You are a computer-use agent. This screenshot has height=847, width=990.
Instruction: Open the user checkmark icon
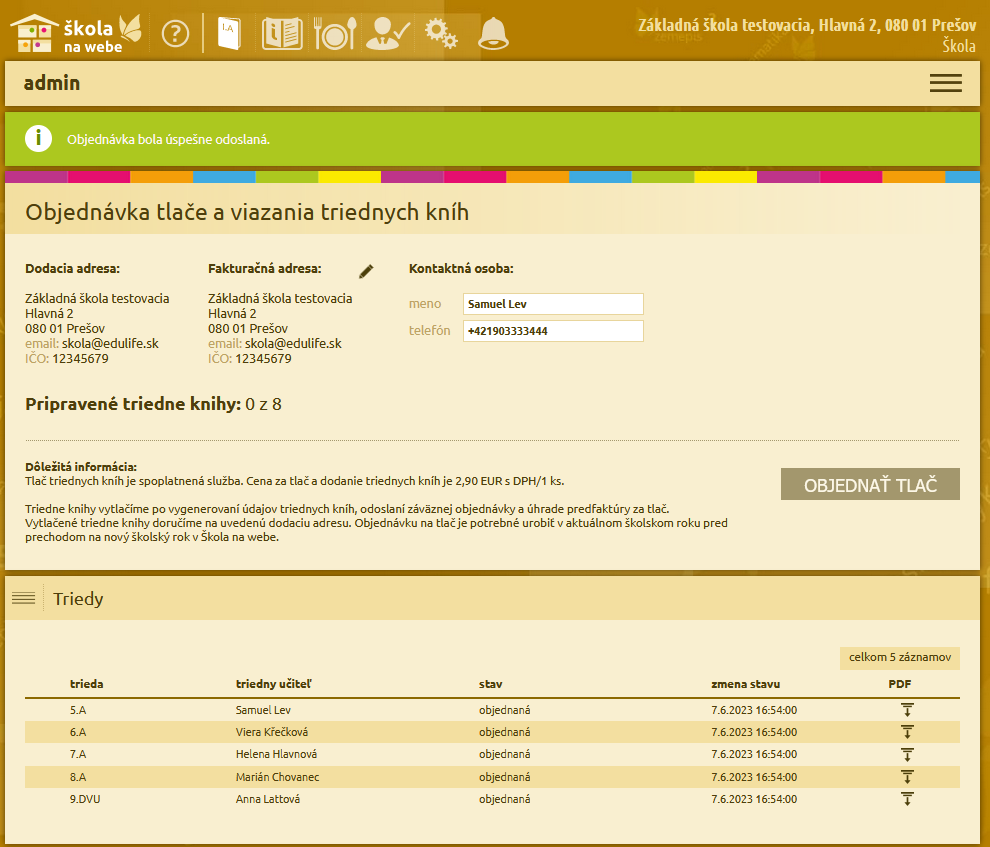[x=388, y=33]
